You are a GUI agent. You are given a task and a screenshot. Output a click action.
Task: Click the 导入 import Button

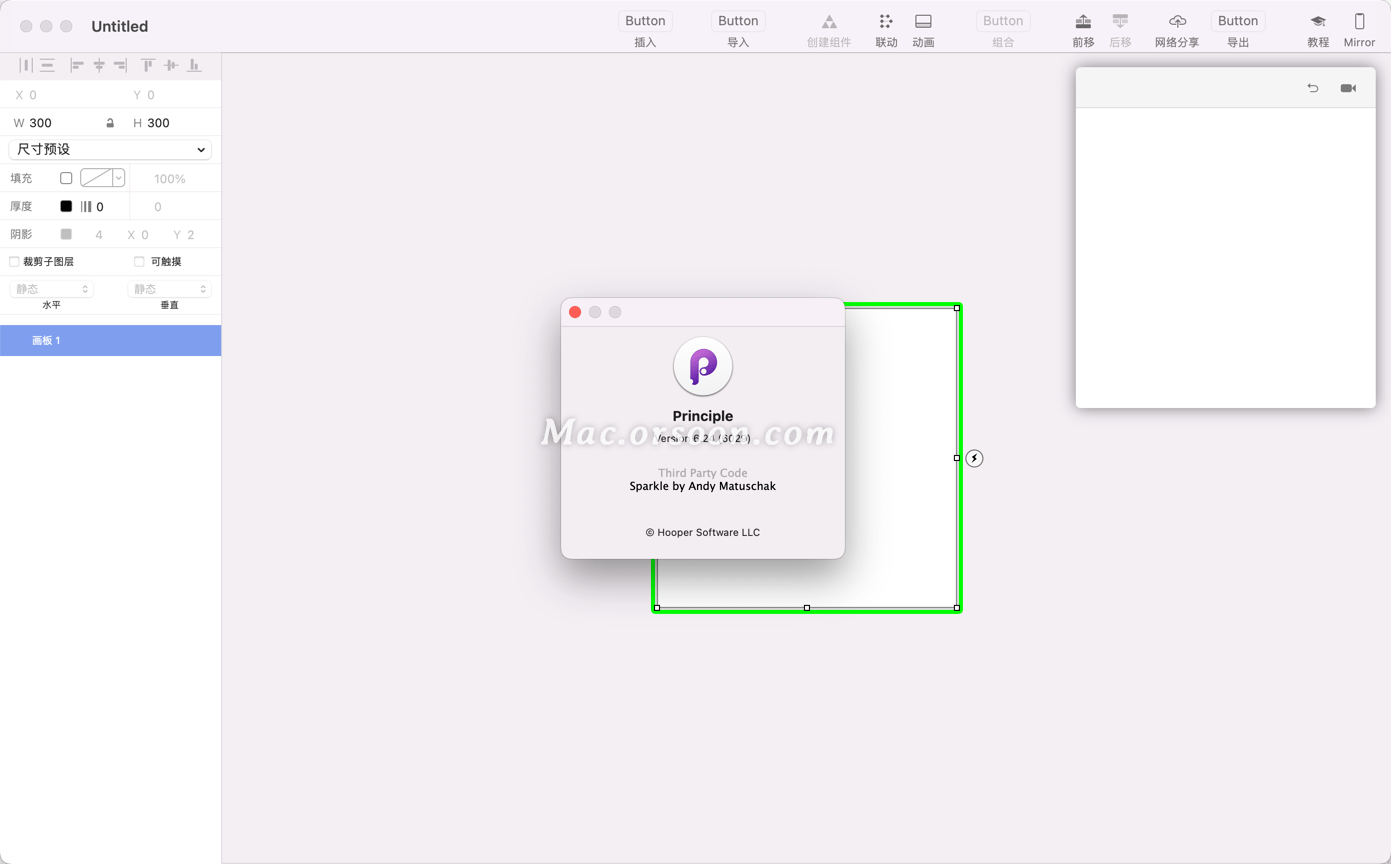pyautogui.click(x=738, y=21)
